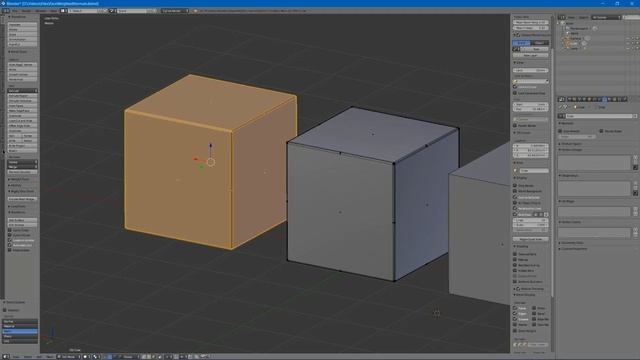Toggle Render Border checkbox
Viewport: 640px width, 360px height.
(515, 126)
